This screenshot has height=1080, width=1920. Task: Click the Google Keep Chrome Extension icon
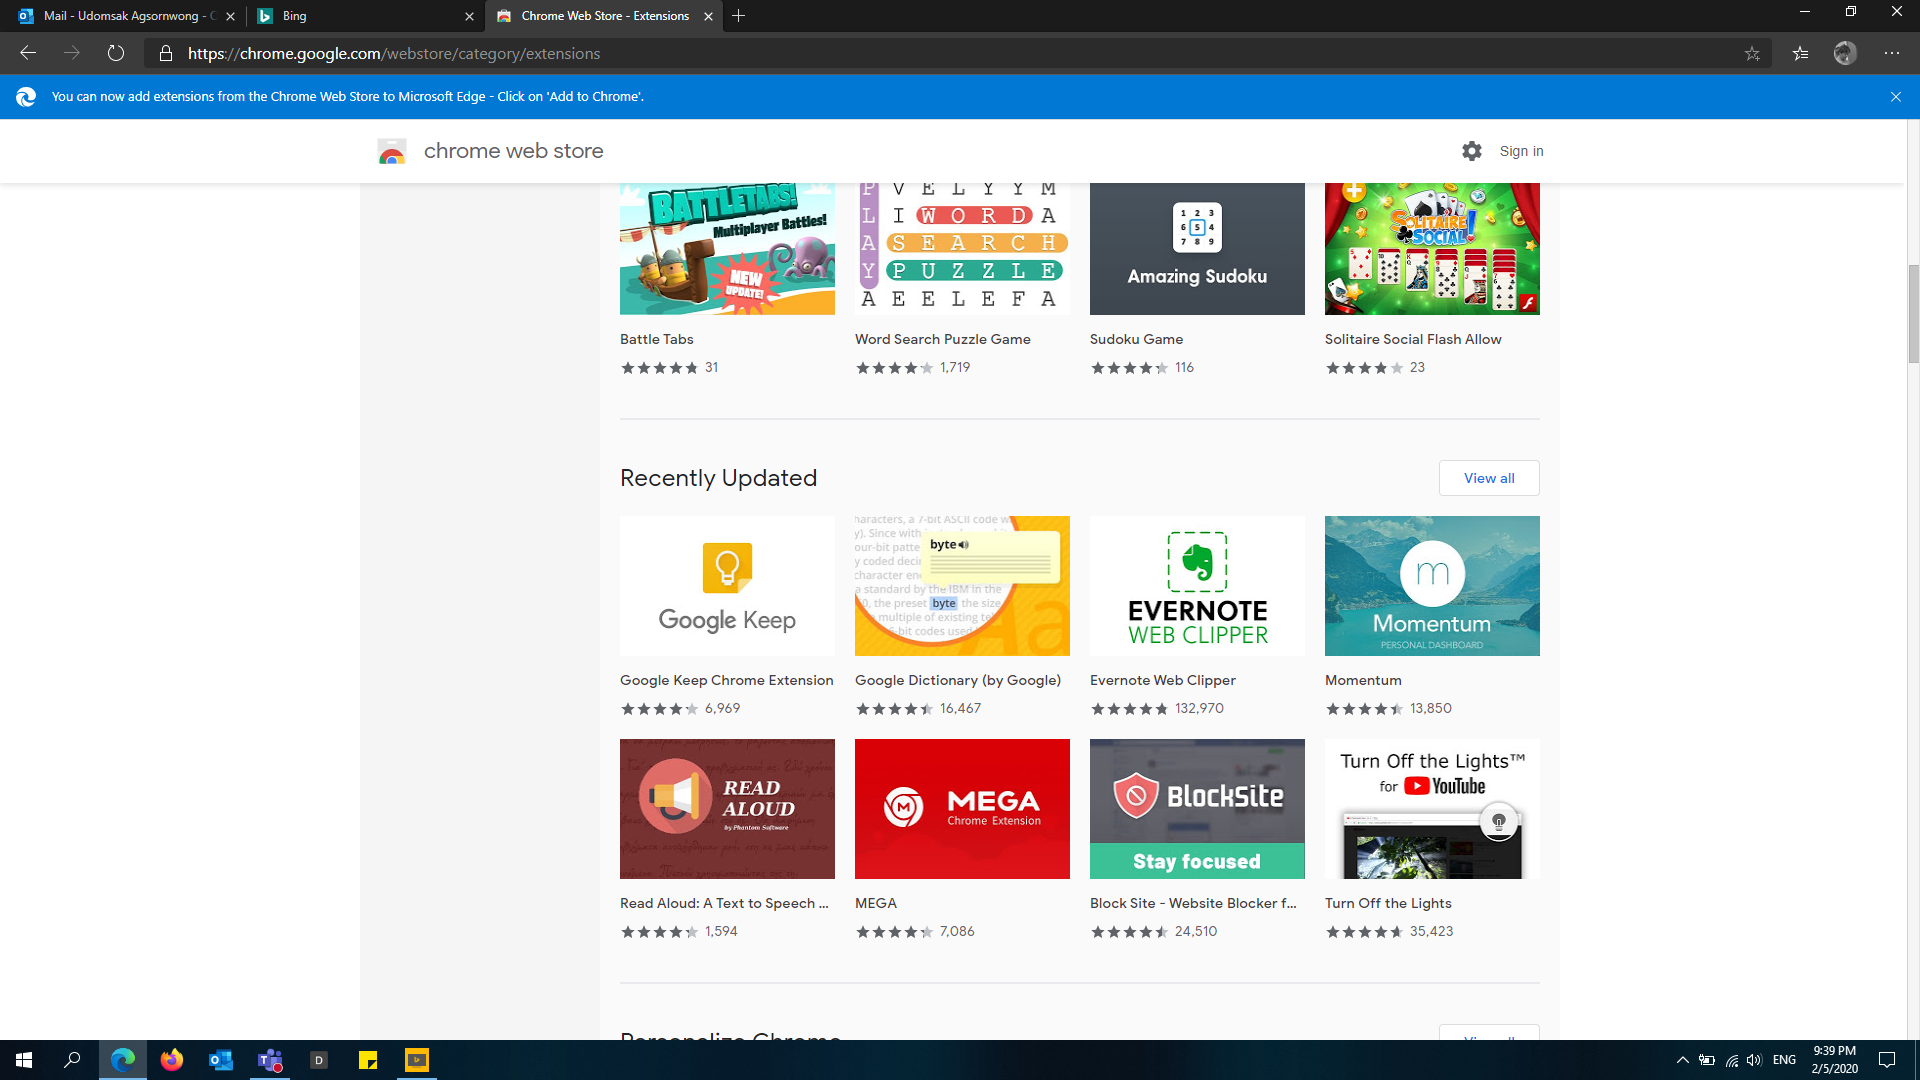[727, 584]
